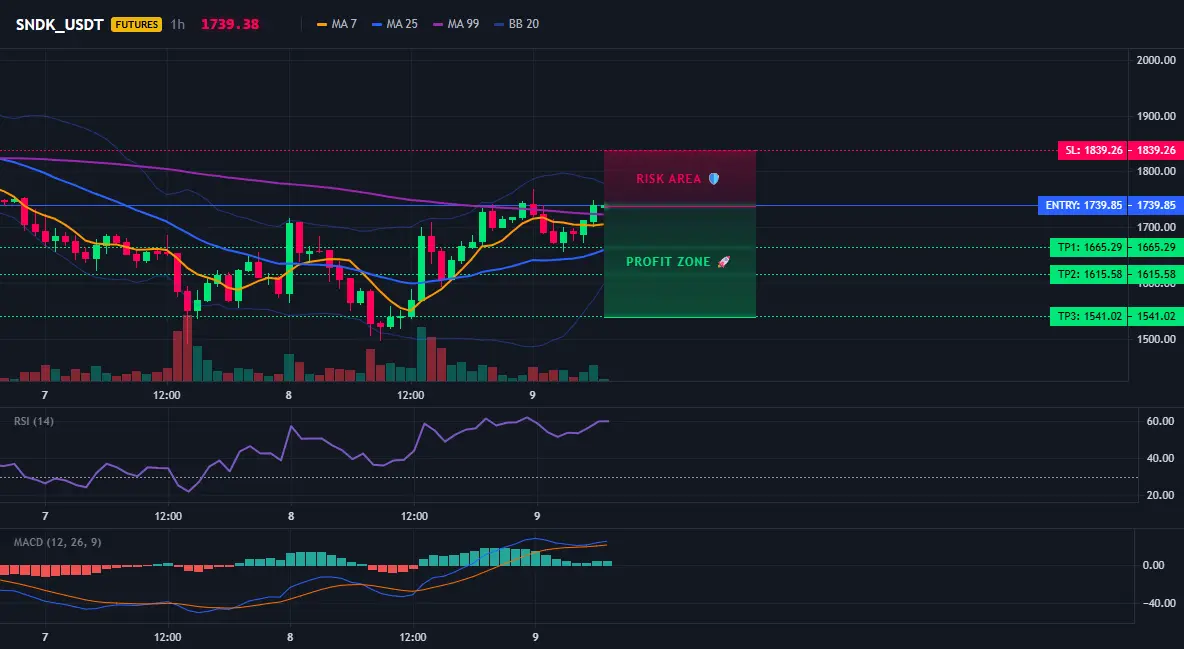The image size is (1184, 649).
Task: Click the rocket icon beside PROFIT ZONE
Action: pos(723,262)
